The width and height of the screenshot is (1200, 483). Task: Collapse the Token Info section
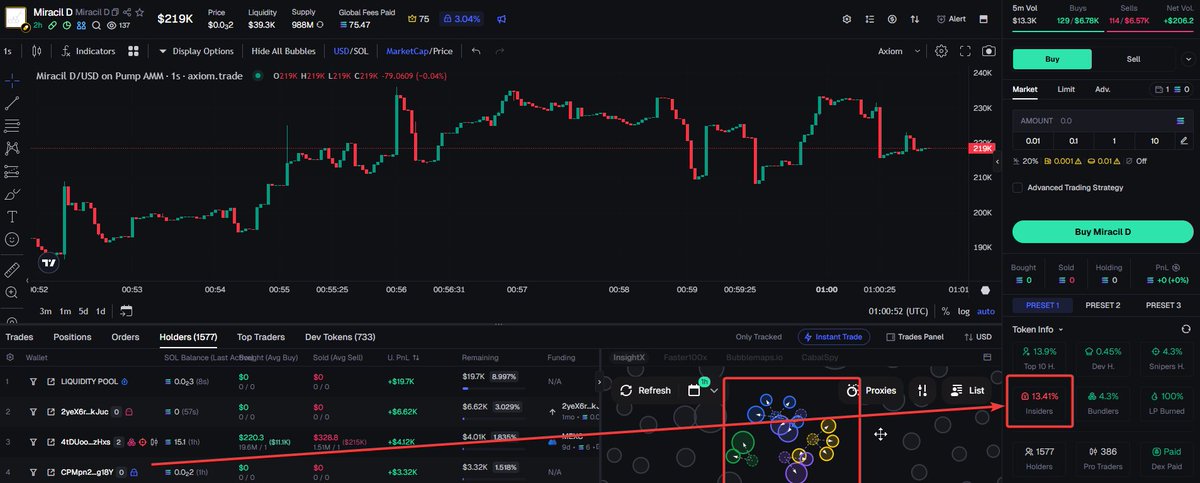pyautogui.click(x=1038, y=329)
